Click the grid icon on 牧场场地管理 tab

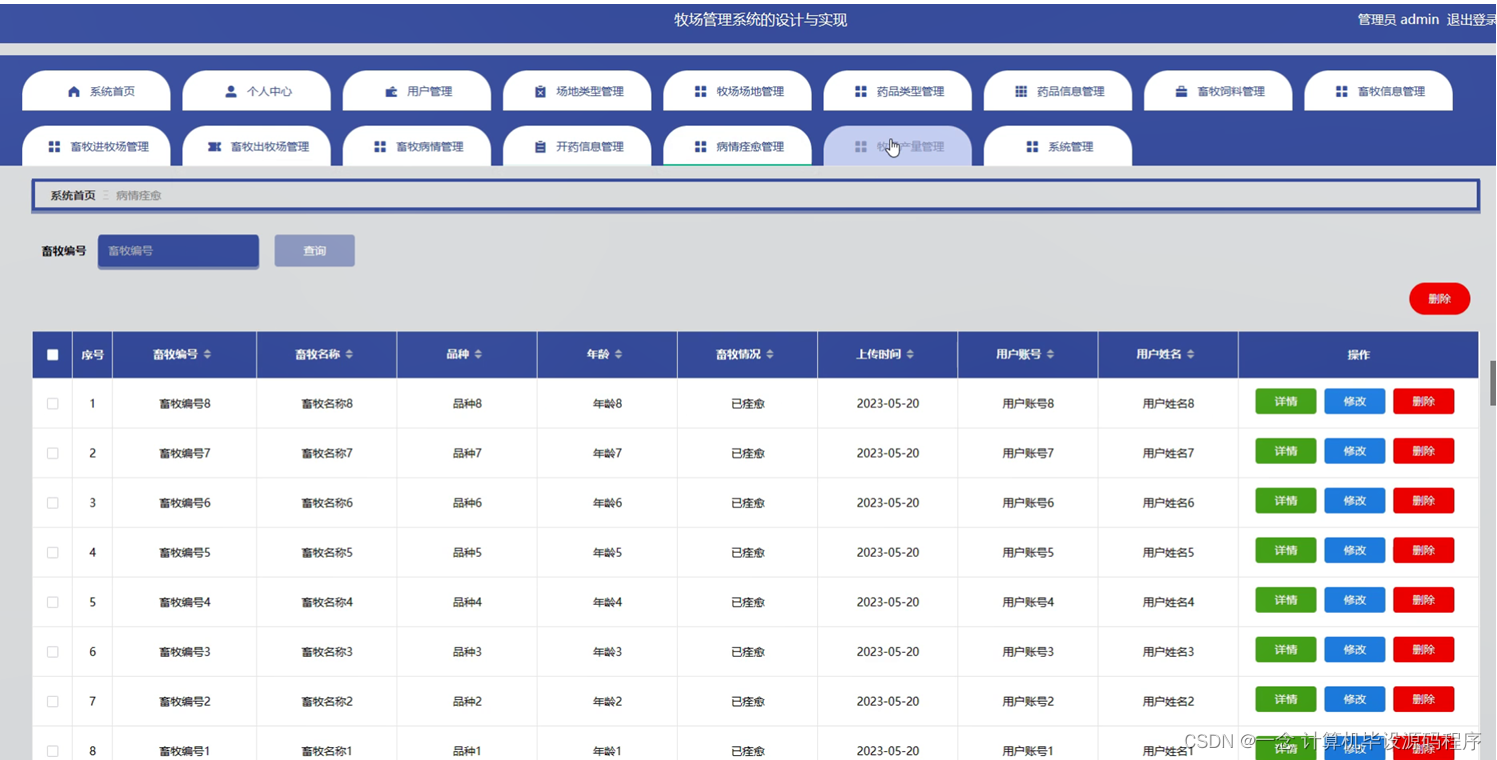(x=700, y=92)
